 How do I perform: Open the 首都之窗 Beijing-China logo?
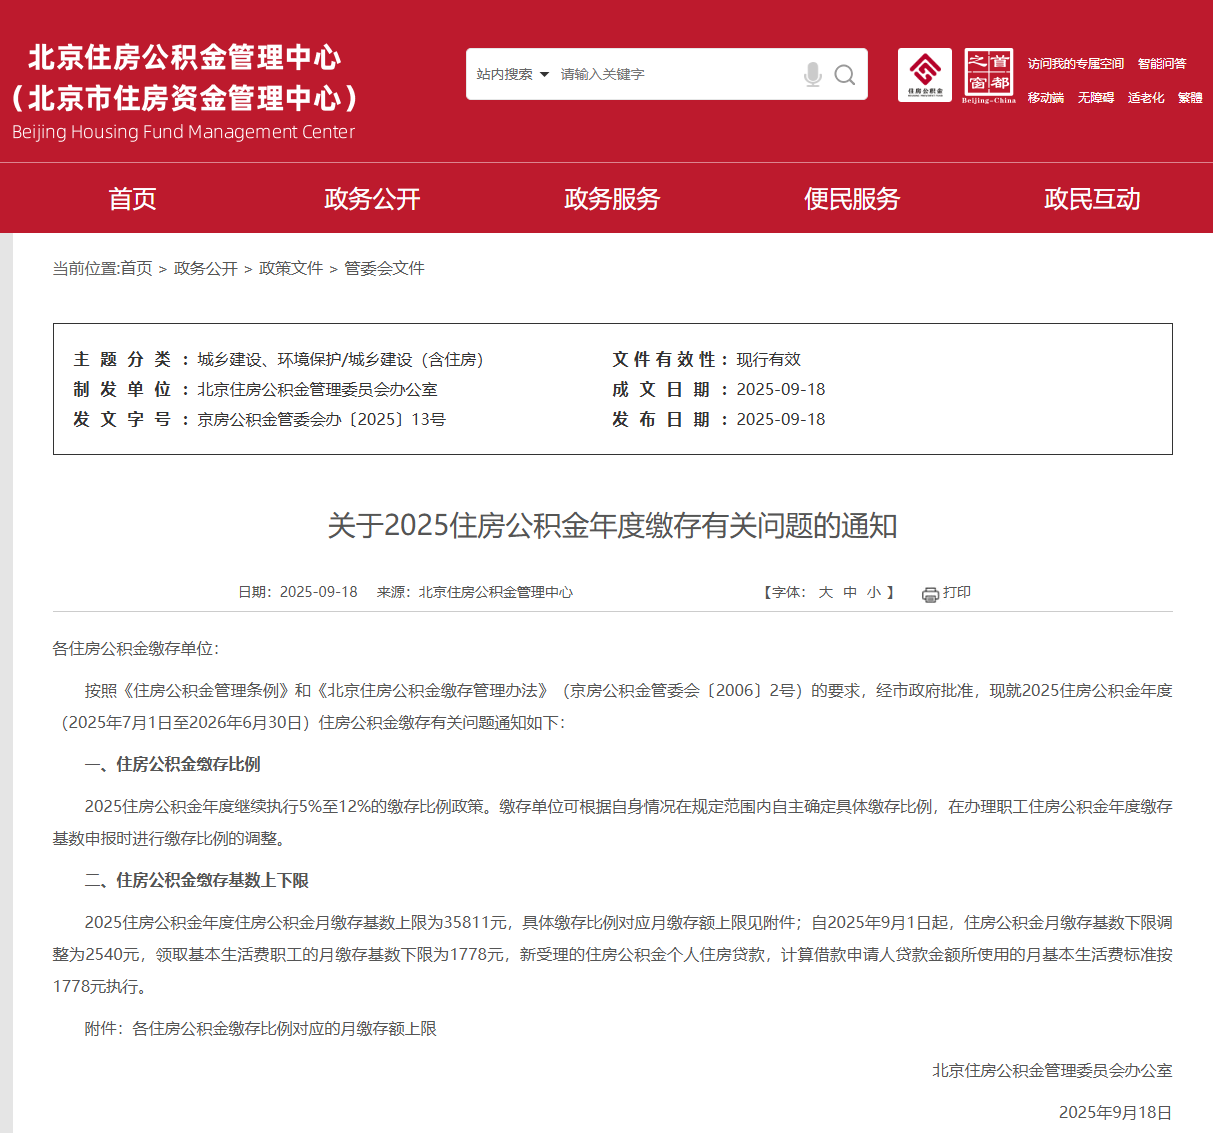[988, 75]
